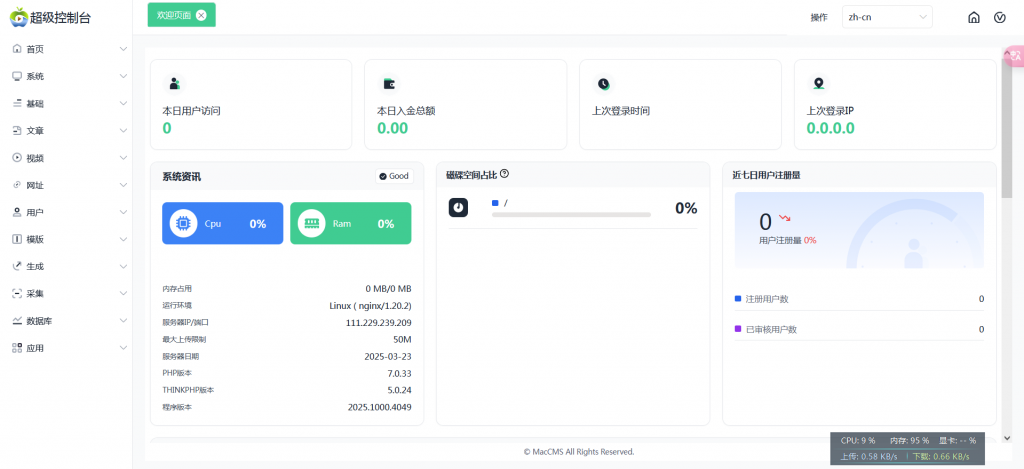1024x469 pixels.
Task: Click the 下载 speed 0.66 KB/s in monitor overlay
Action: [x=940, y=456]
